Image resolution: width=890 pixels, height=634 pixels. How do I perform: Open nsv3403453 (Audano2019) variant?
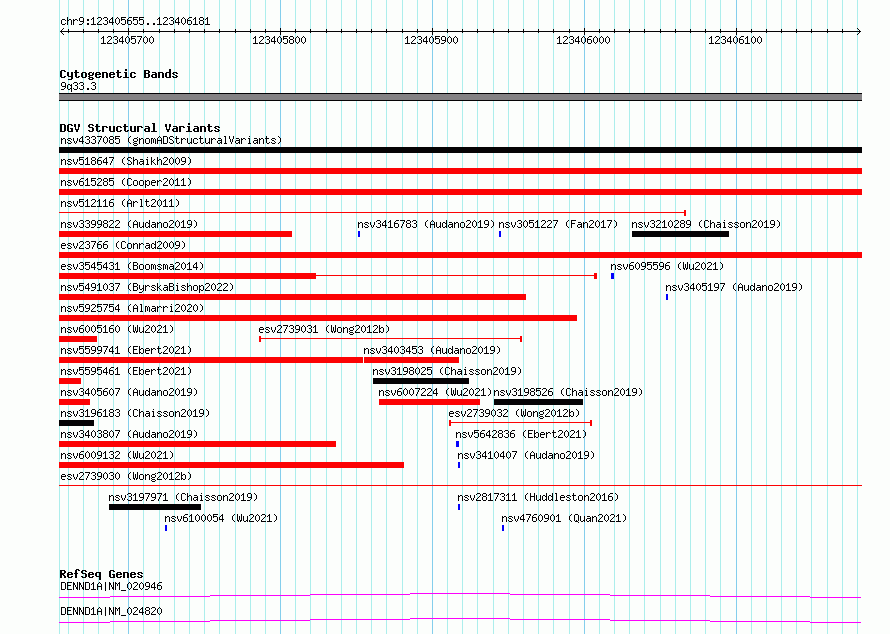click(x=432, y=350)
